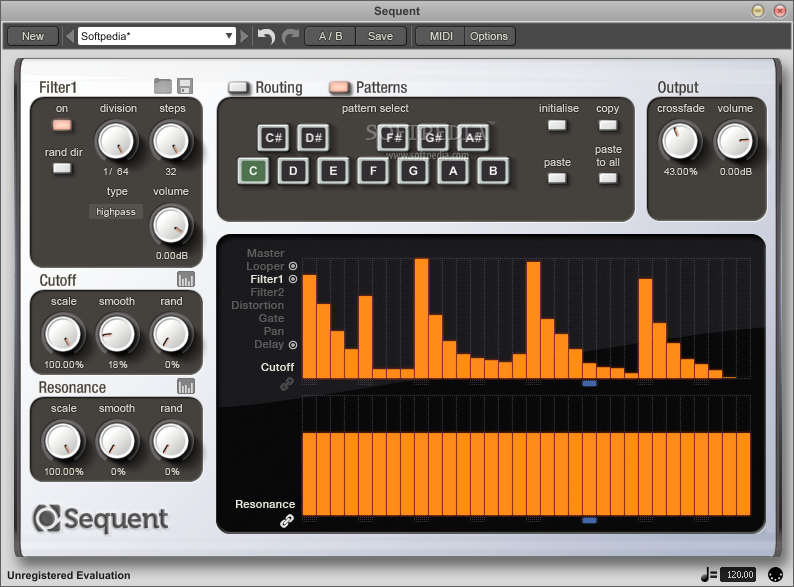Select previous preset arrow

pyautogui.click(x=70, y=36)
